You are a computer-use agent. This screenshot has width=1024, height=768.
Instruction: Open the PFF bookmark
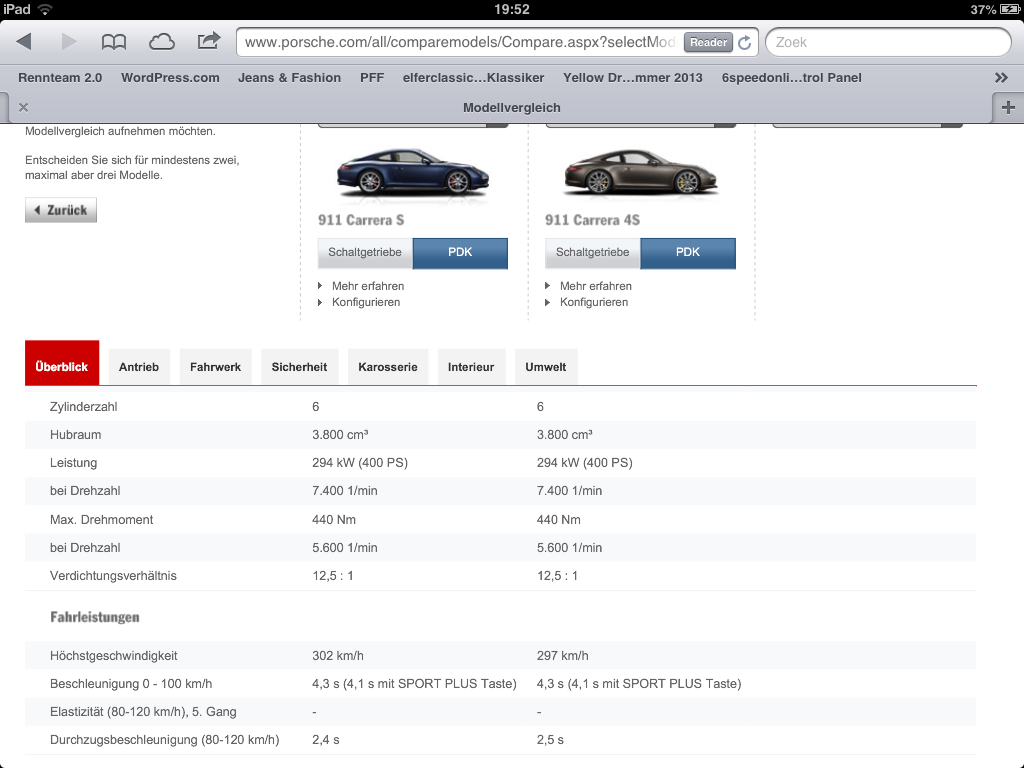click(x=372, y=78)
